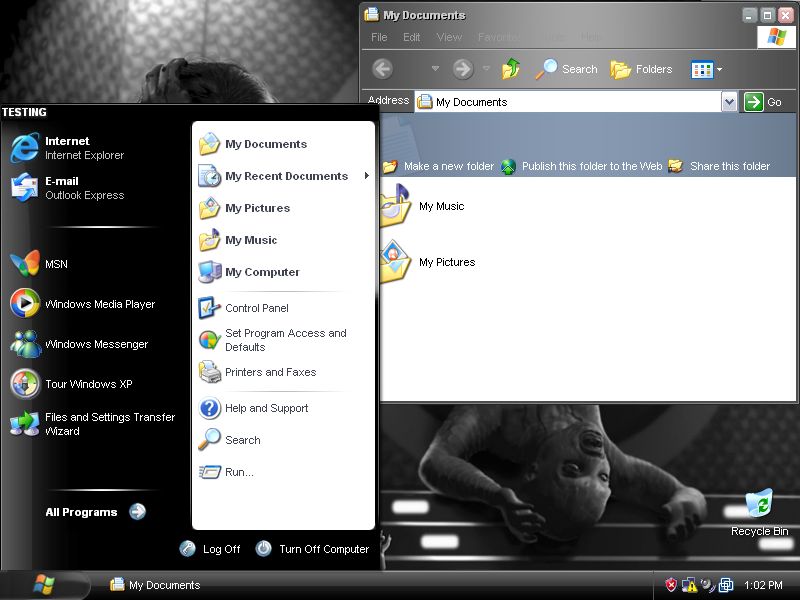The width and height of the screenshot is (800, 600).
Task: Click Turn Off Computer
Action: pyautogui.click(x=312, y=549)
